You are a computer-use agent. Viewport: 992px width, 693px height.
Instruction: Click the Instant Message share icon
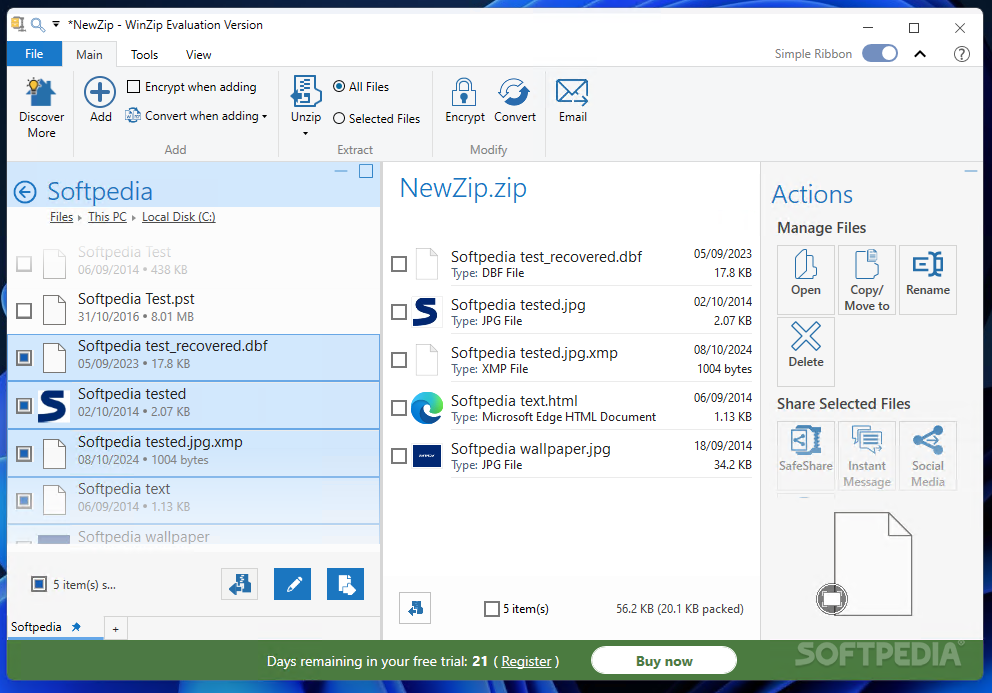(867, 455)
